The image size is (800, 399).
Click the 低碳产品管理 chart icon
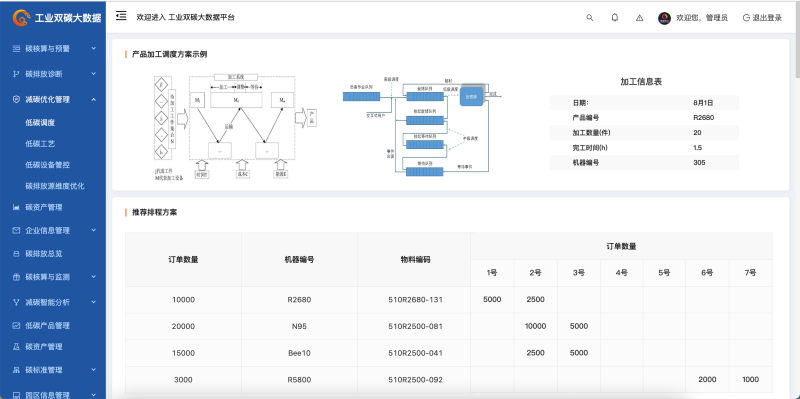pos(16,326)
